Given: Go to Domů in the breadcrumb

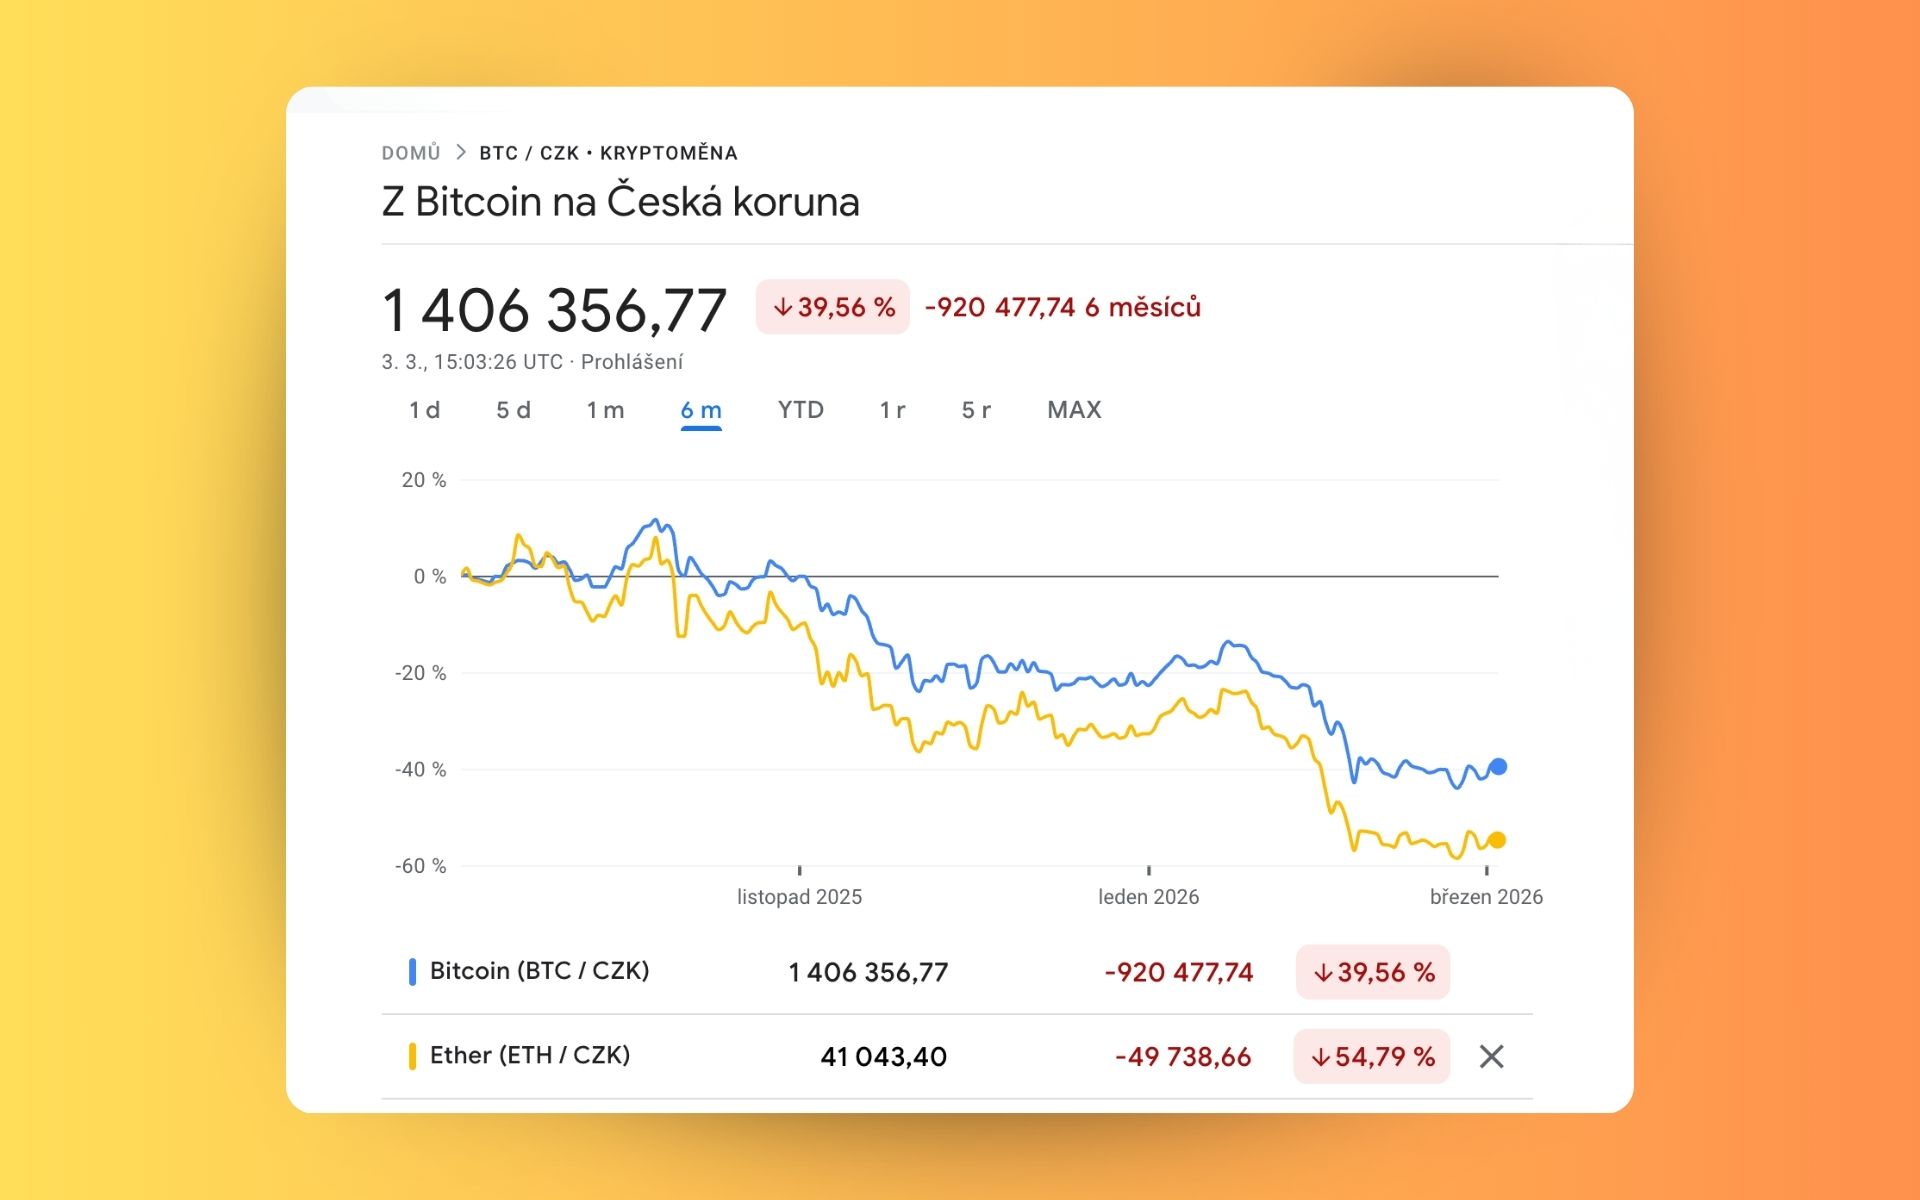Looking at the screenshot, I should (x=411, y=153).
